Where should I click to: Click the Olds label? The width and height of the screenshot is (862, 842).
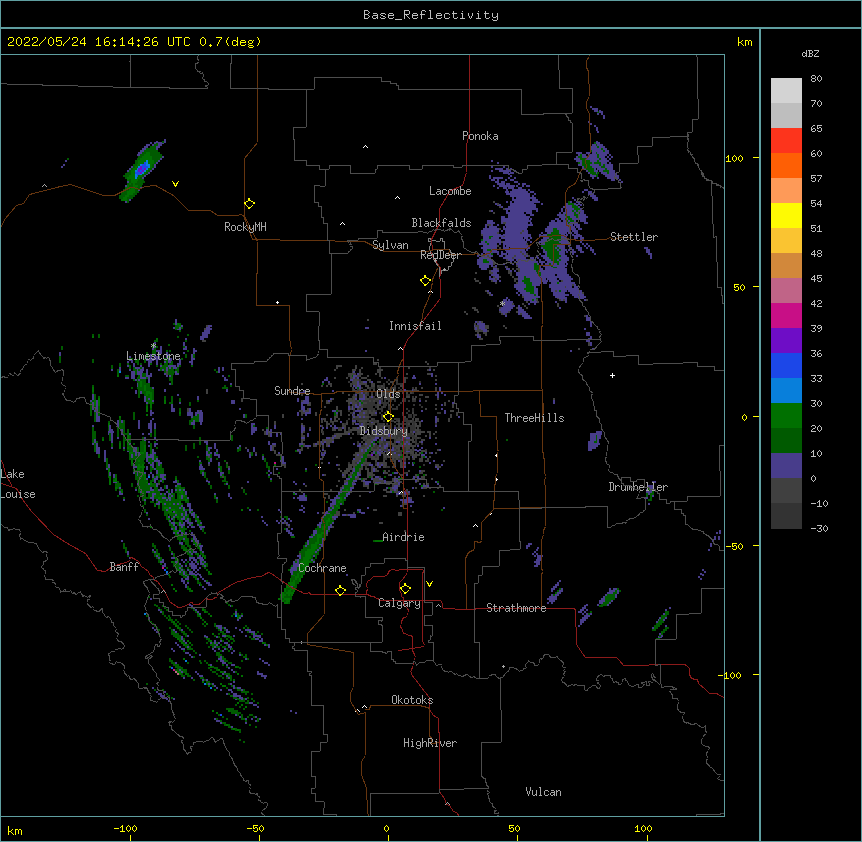pos(388,394)
